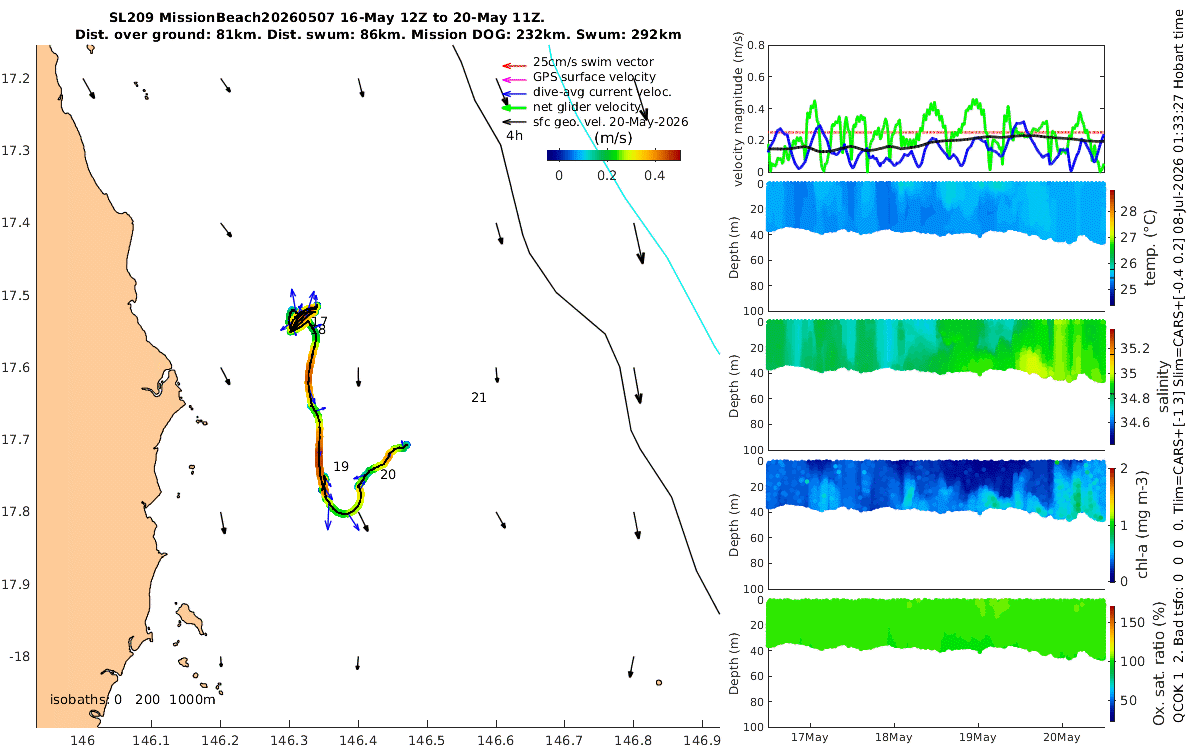Click map longitude tick '146'

point(83,740)
